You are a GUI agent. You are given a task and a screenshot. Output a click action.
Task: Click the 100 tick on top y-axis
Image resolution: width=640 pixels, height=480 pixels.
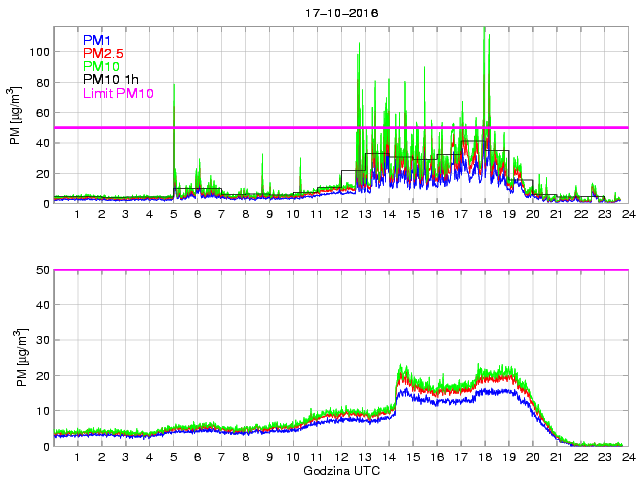click(40, 52)
